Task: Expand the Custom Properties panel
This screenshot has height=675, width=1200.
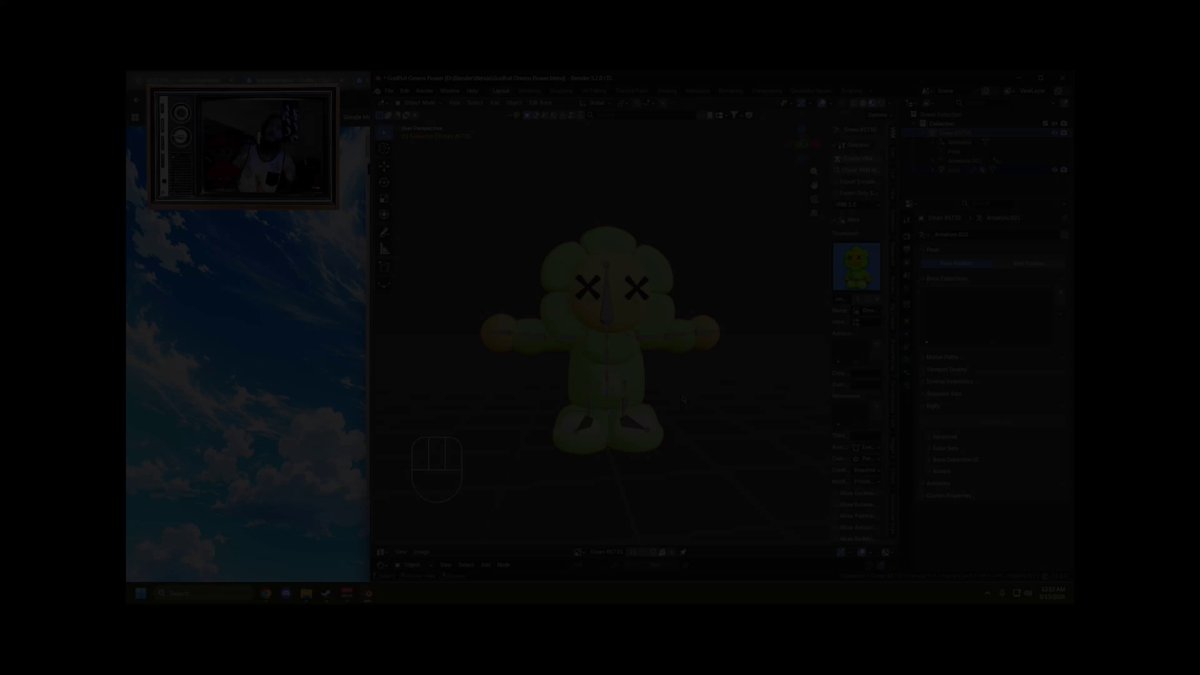Action: click(948, 495)
